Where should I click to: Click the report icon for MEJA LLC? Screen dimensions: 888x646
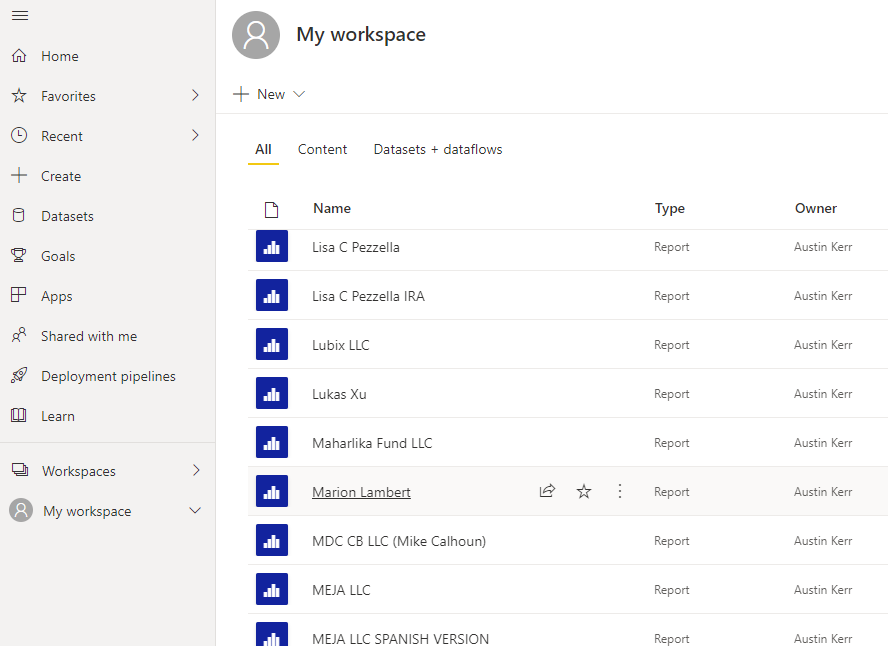272,589
